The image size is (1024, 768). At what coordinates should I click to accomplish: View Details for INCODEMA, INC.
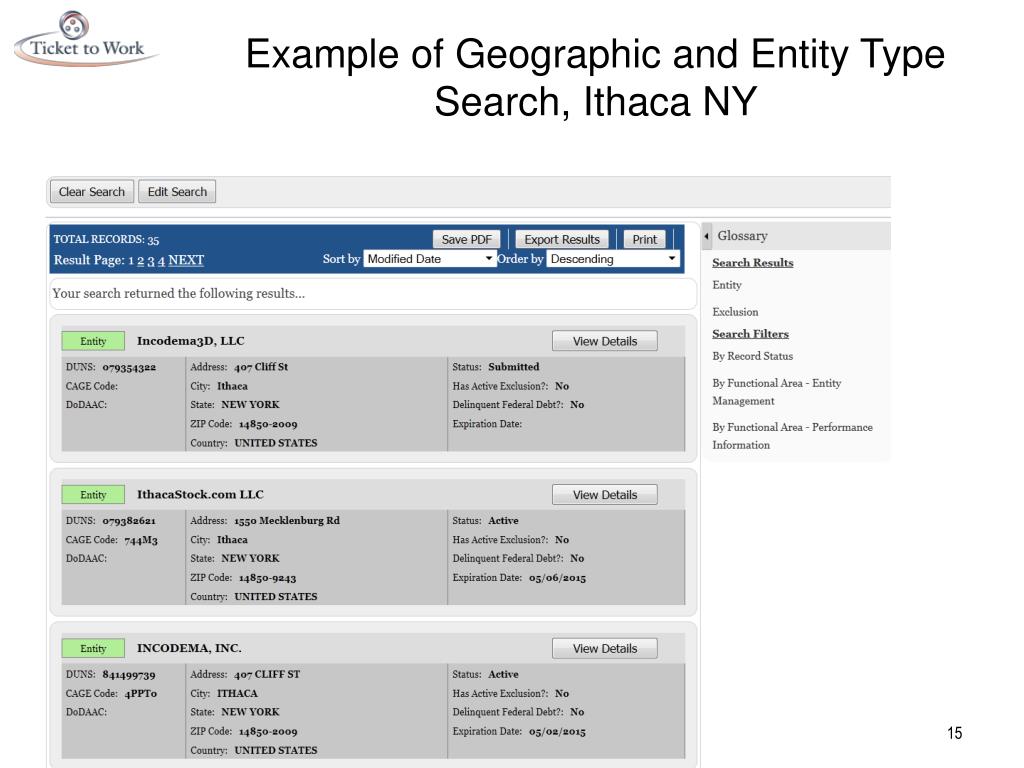pyautogui.click(x=604, y=649)
